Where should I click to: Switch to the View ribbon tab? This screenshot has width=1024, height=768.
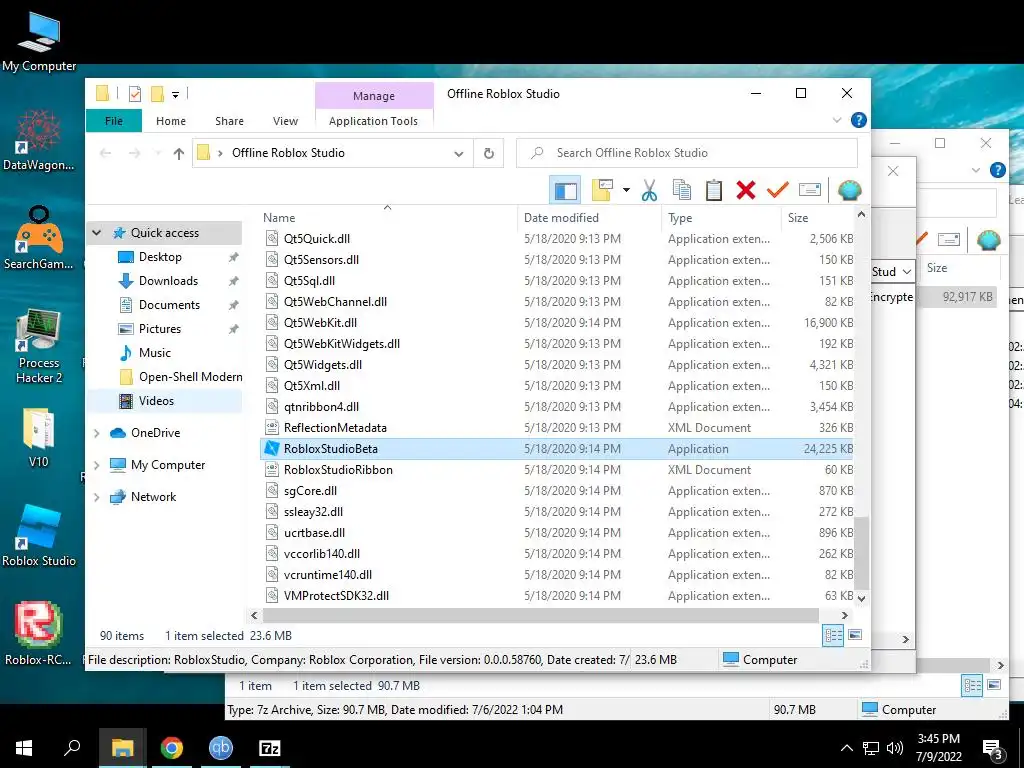[285, 121]
